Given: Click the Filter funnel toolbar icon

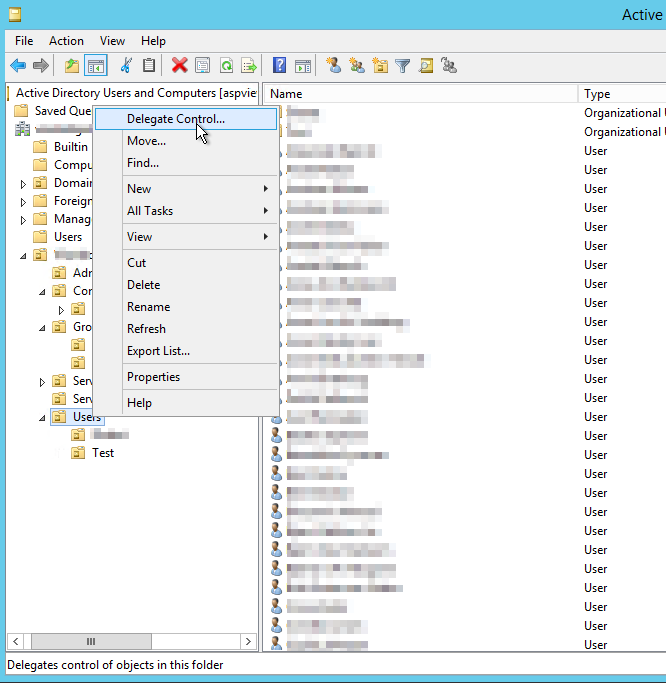Looking at the screenshot, I should (x=403, y=66).
